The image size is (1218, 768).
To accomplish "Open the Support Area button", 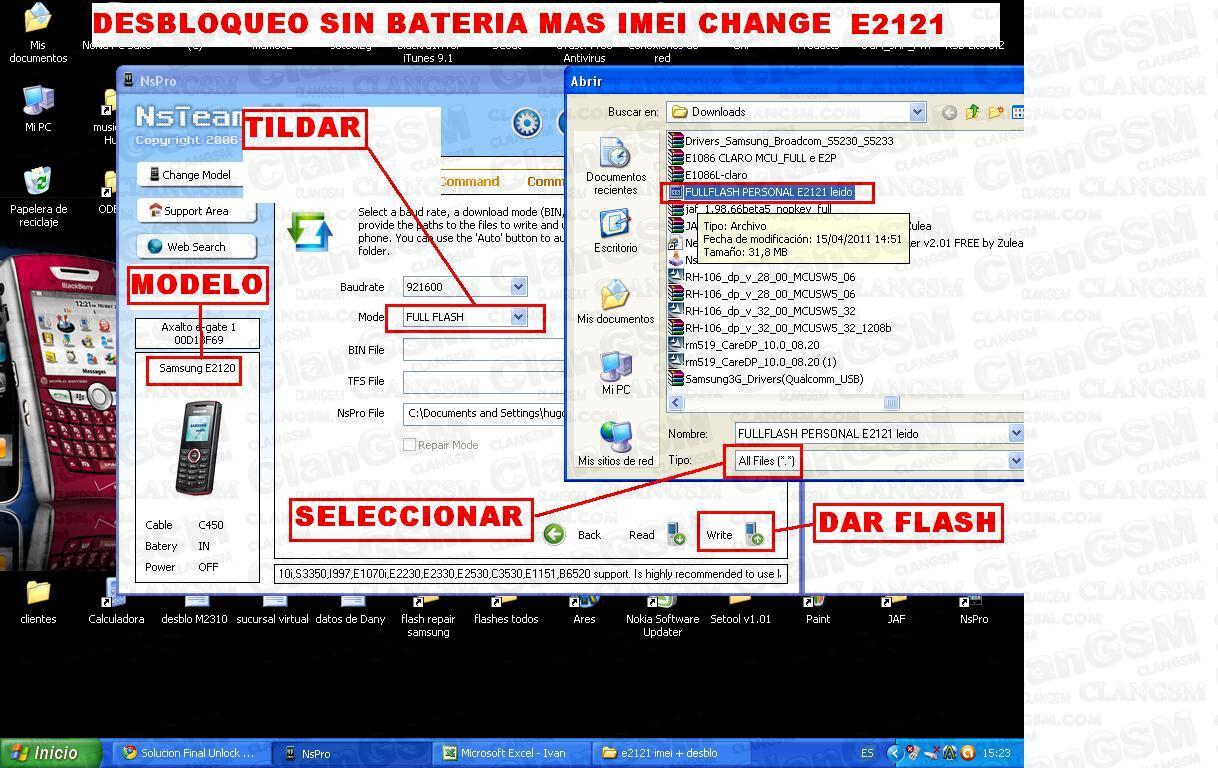I will pos(196,211).
